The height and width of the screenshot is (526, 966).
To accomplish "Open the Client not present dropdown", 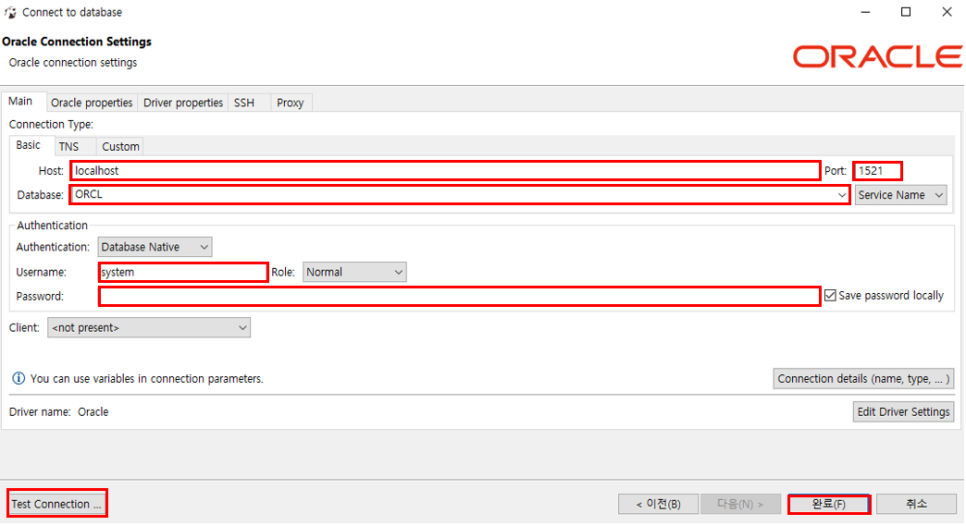I will (x=149, y=328).
